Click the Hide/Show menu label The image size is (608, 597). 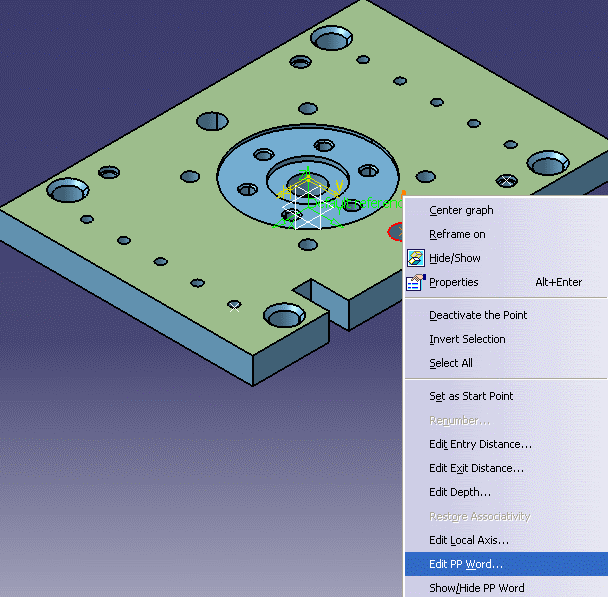click(455, 258)
